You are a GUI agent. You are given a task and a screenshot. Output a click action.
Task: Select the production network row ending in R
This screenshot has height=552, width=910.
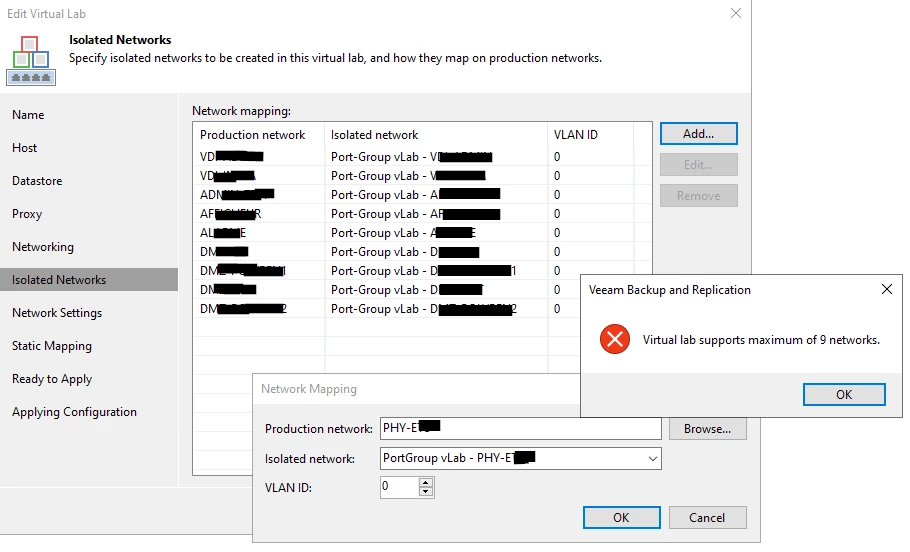click(x=422, y=214)
